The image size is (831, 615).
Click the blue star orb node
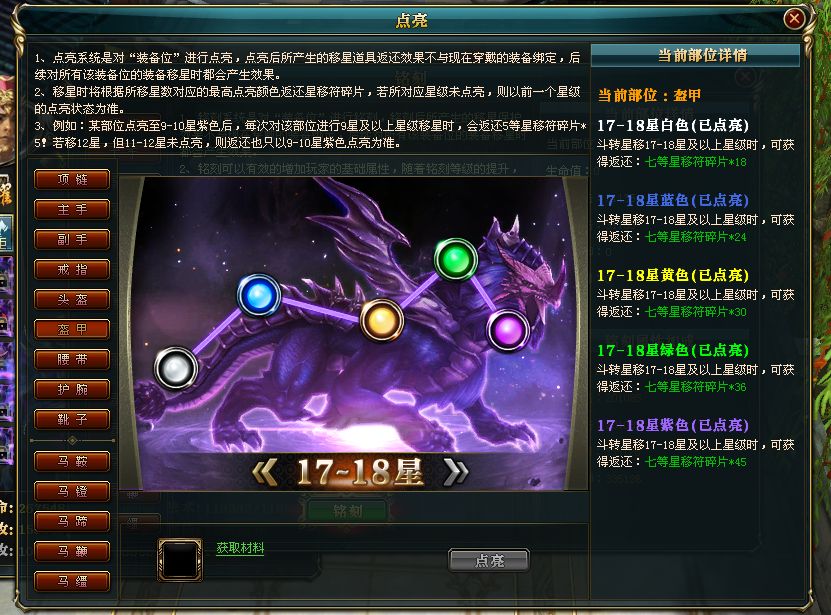click(259, 295)
